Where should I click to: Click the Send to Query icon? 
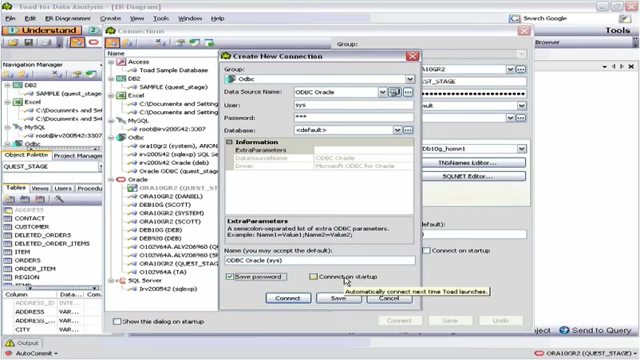coord(564,330)
